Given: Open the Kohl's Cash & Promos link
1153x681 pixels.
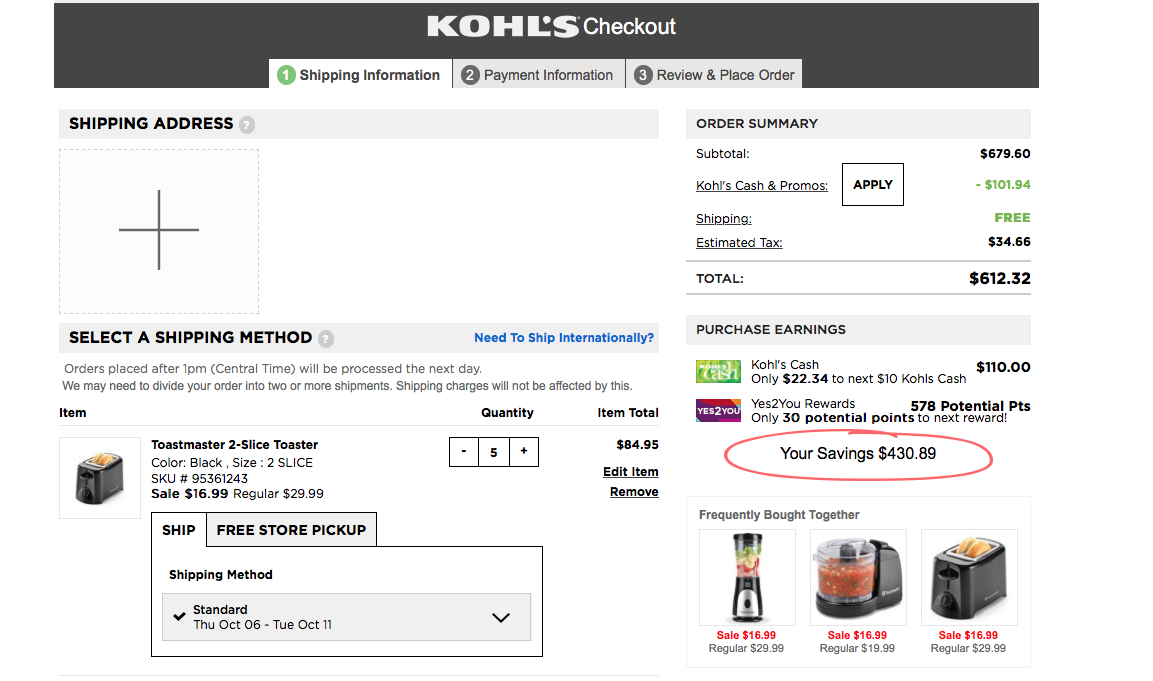Looking at the screenshot, I should [x=762, y=185].
